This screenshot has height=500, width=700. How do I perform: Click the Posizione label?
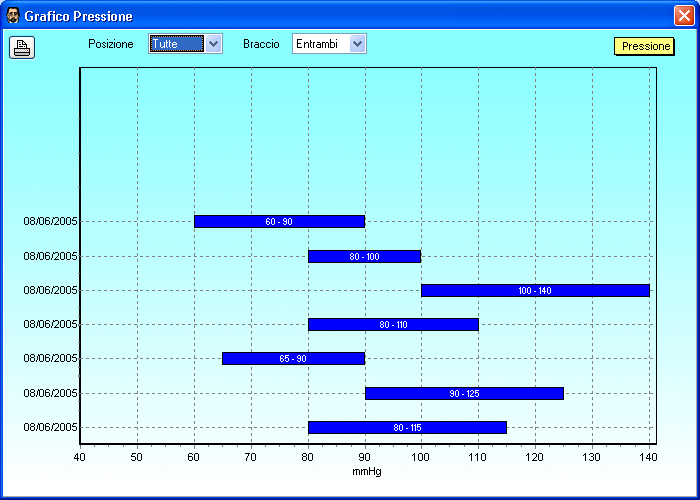click(x=111, y=44)
